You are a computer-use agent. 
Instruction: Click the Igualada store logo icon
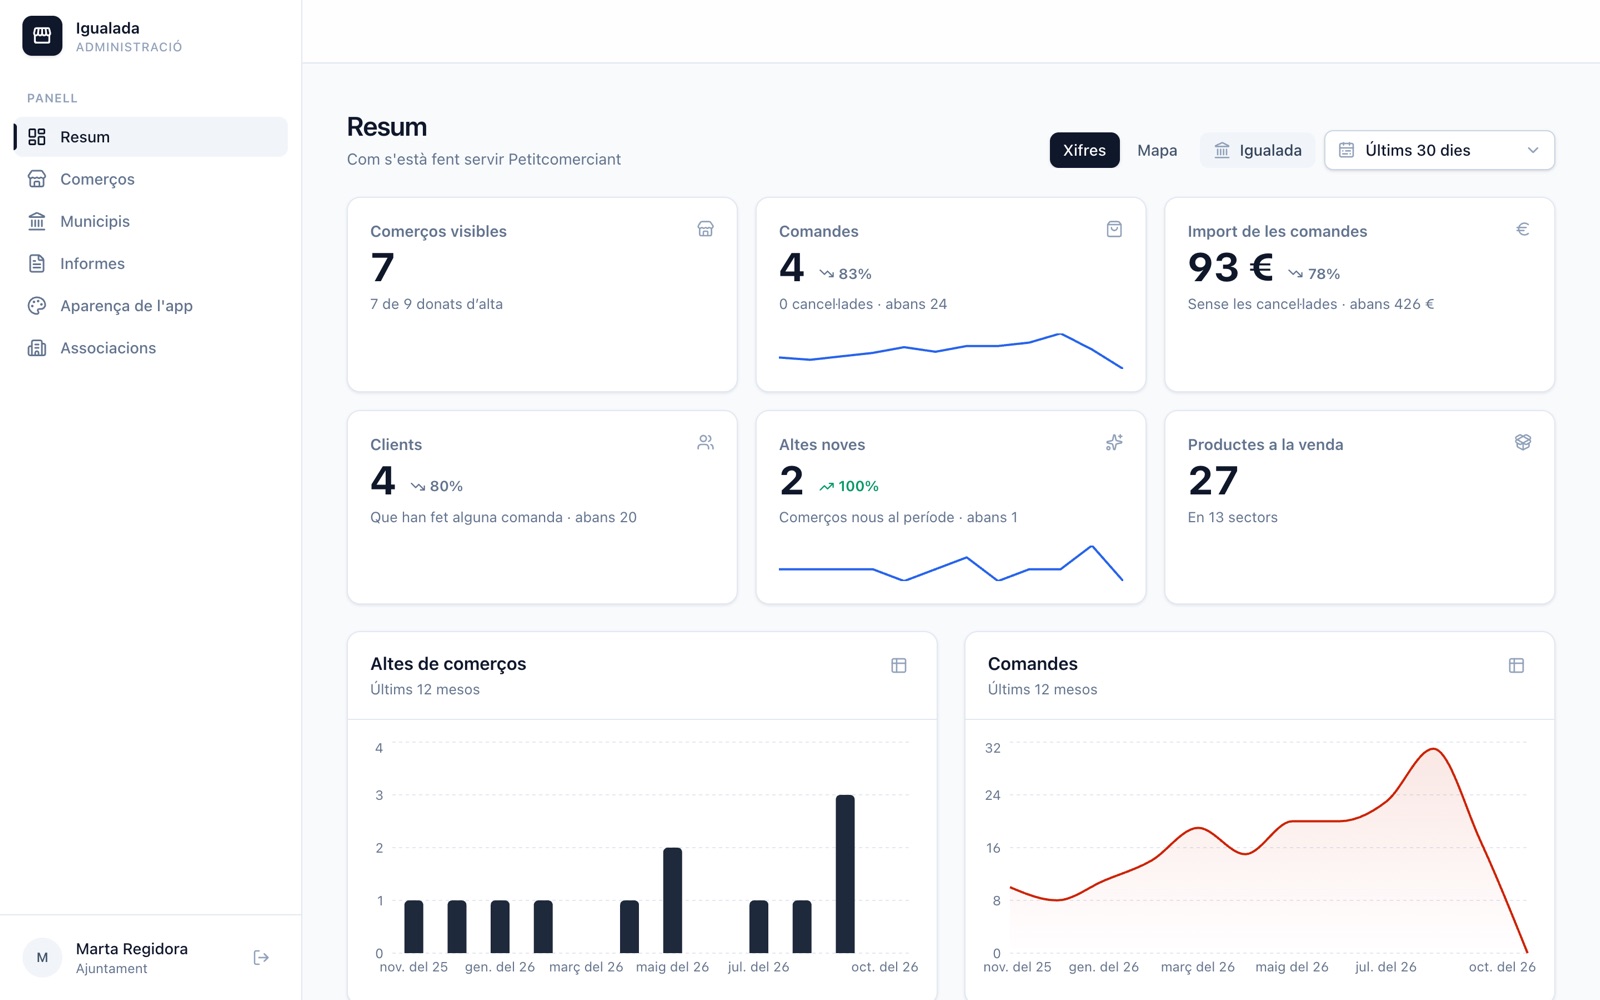(42, 36)
